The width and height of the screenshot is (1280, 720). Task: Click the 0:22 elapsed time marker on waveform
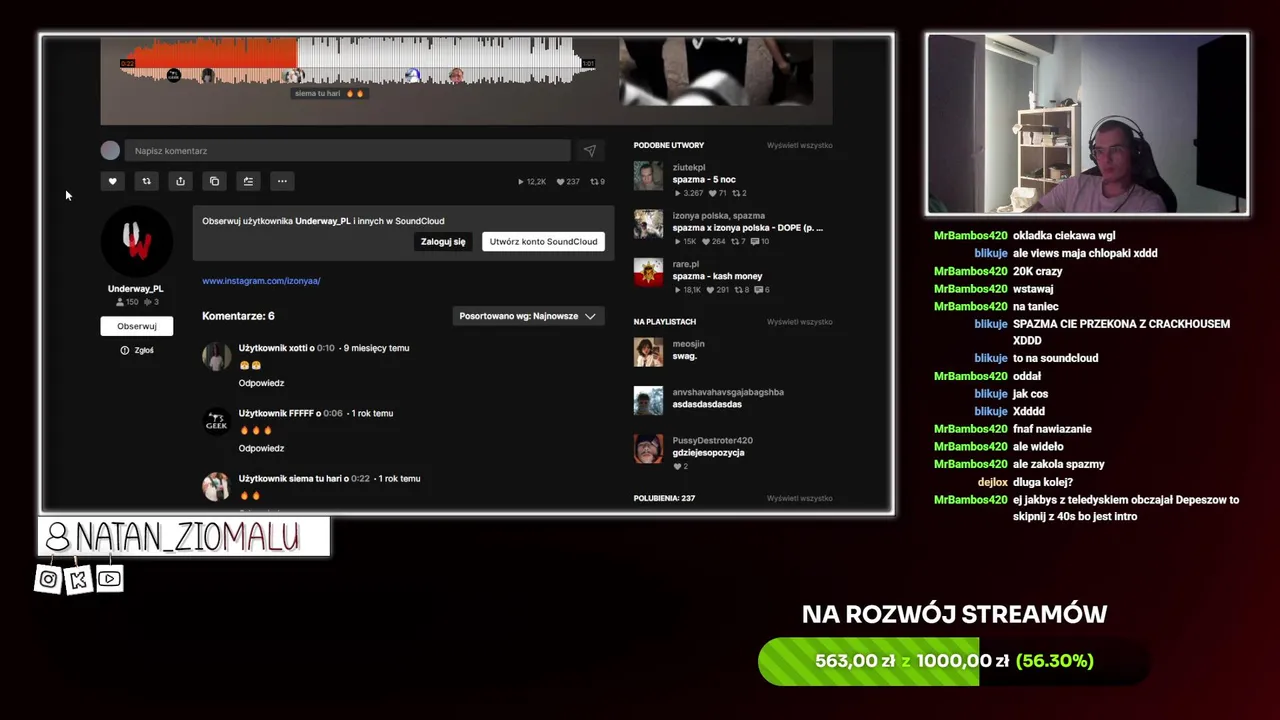pyautogui.click(x=127, y=64)
